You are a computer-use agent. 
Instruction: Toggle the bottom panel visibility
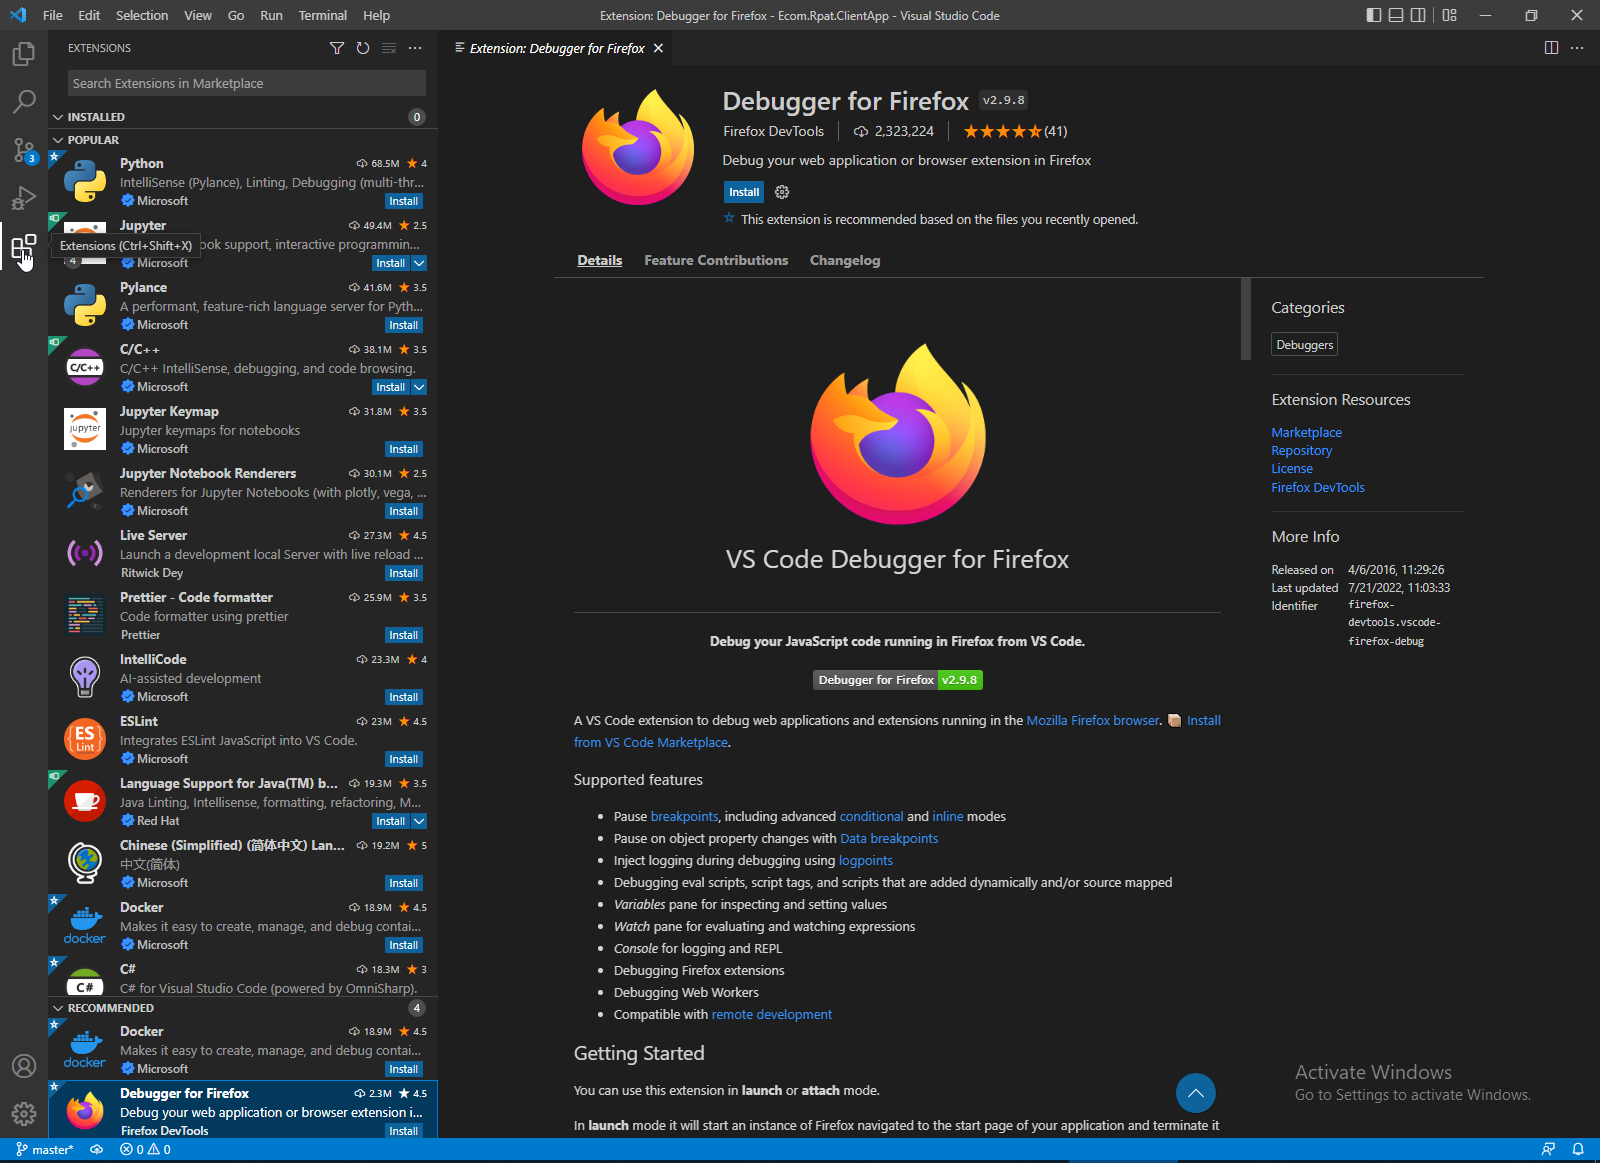point(1395,15)
